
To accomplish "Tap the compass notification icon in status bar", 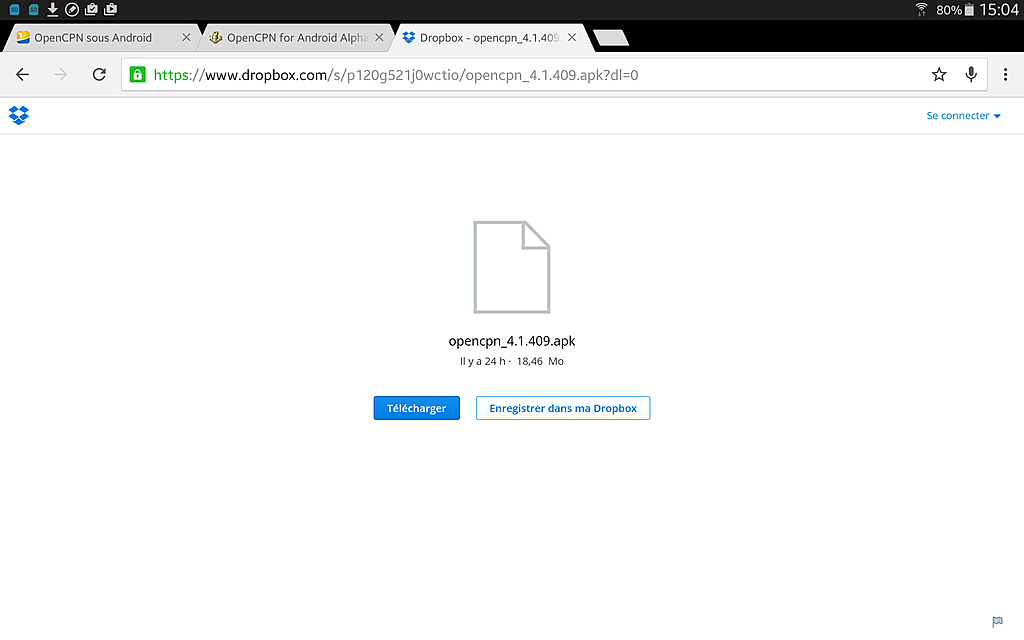I will coord(72,9).
